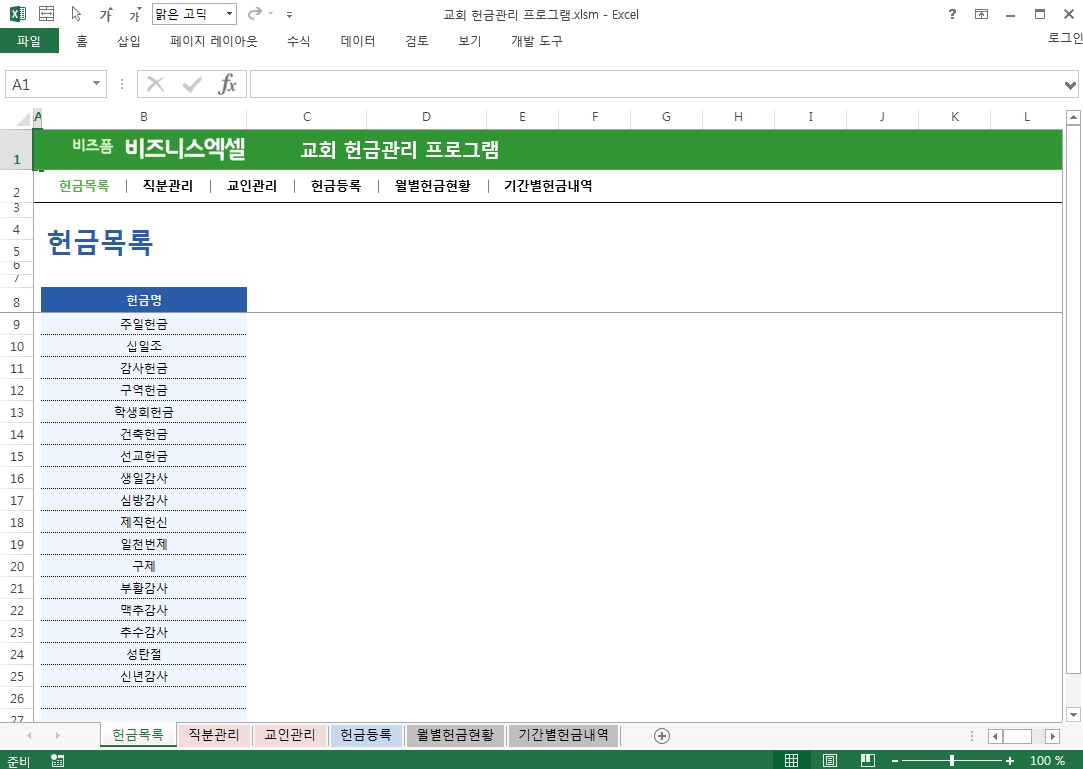Image resolution: width=1083 pixels, height=769 pixels.
Task: Click the 헌금등록 navigation link
Action: [336, 186]
